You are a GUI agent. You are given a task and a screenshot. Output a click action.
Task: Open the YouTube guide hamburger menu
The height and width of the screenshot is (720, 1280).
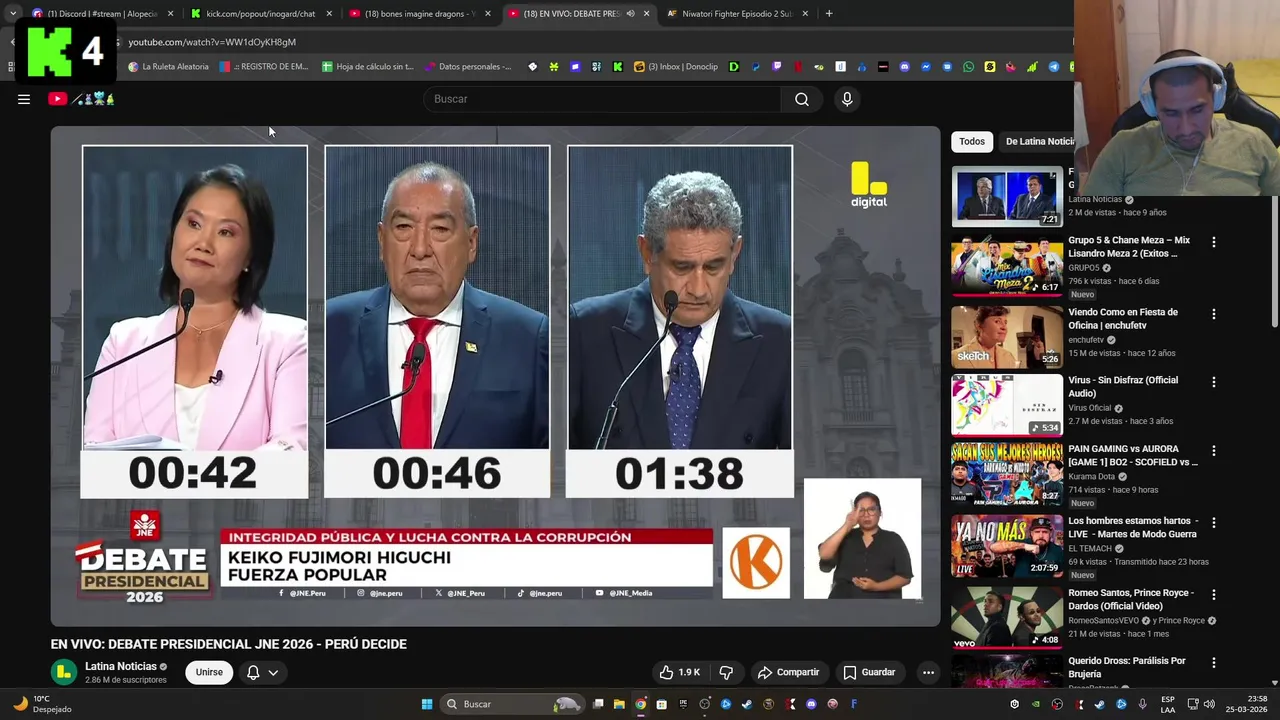point(24,99)
